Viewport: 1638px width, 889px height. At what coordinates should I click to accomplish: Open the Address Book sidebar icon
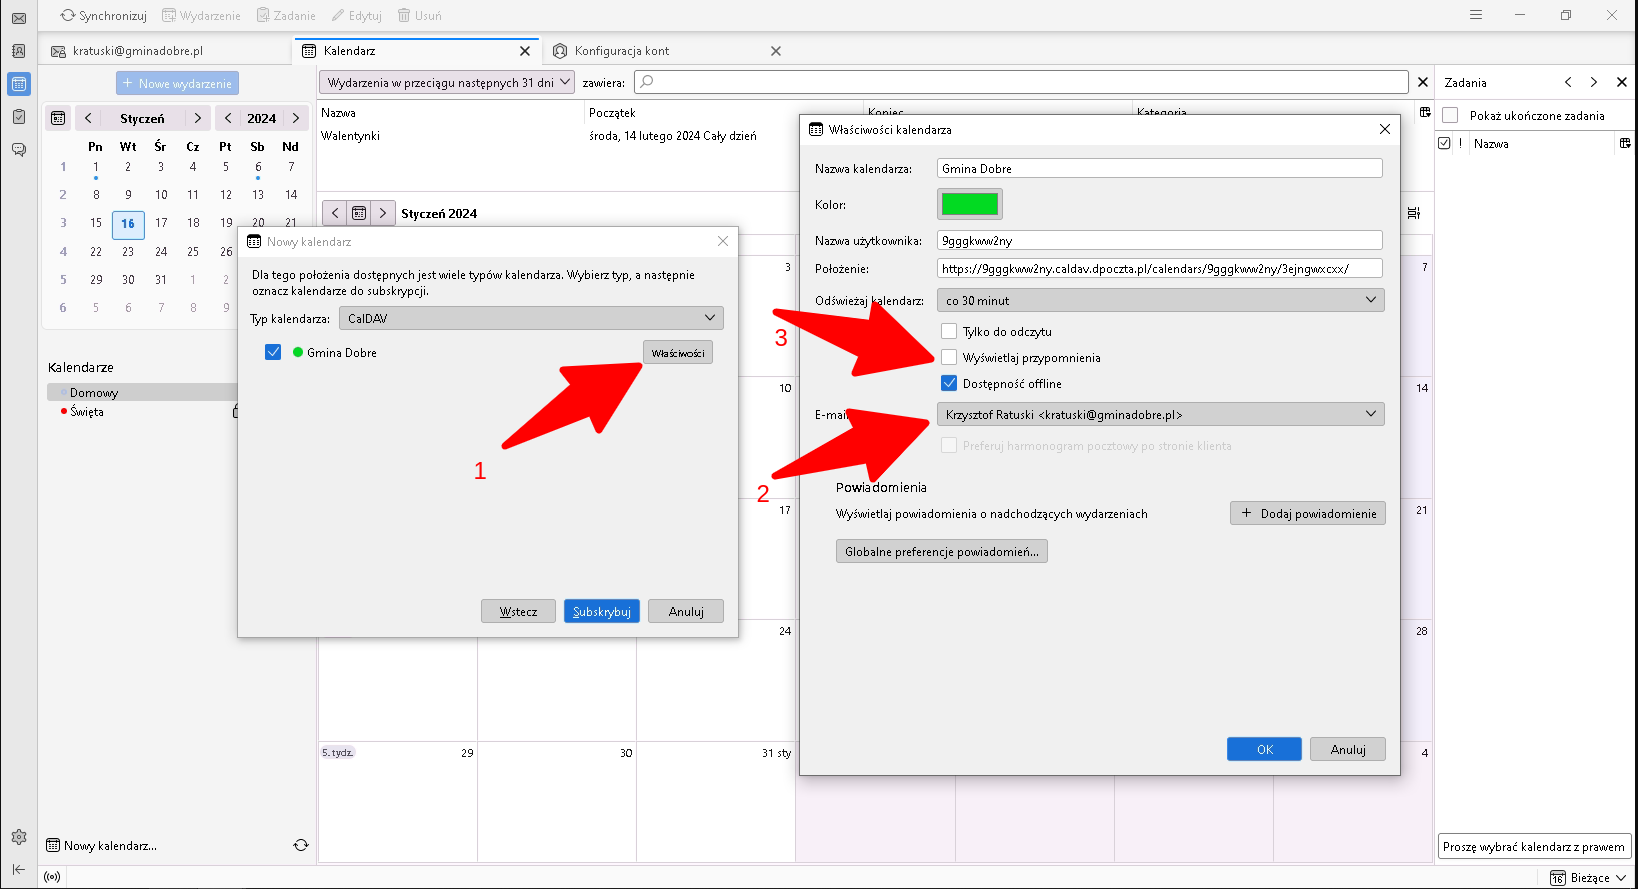tap(19, 51)
